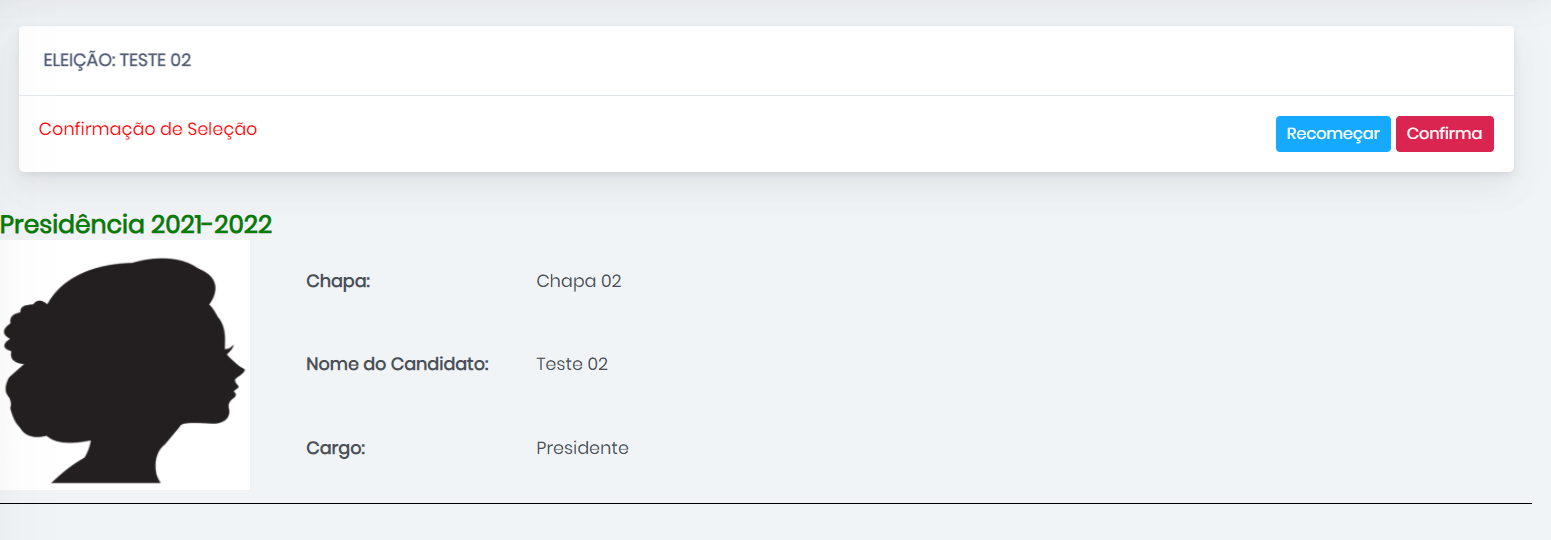Click the Confirma button
Image resolution: width=1551 pixels, height=540 pixels.
click(1444, 134)
